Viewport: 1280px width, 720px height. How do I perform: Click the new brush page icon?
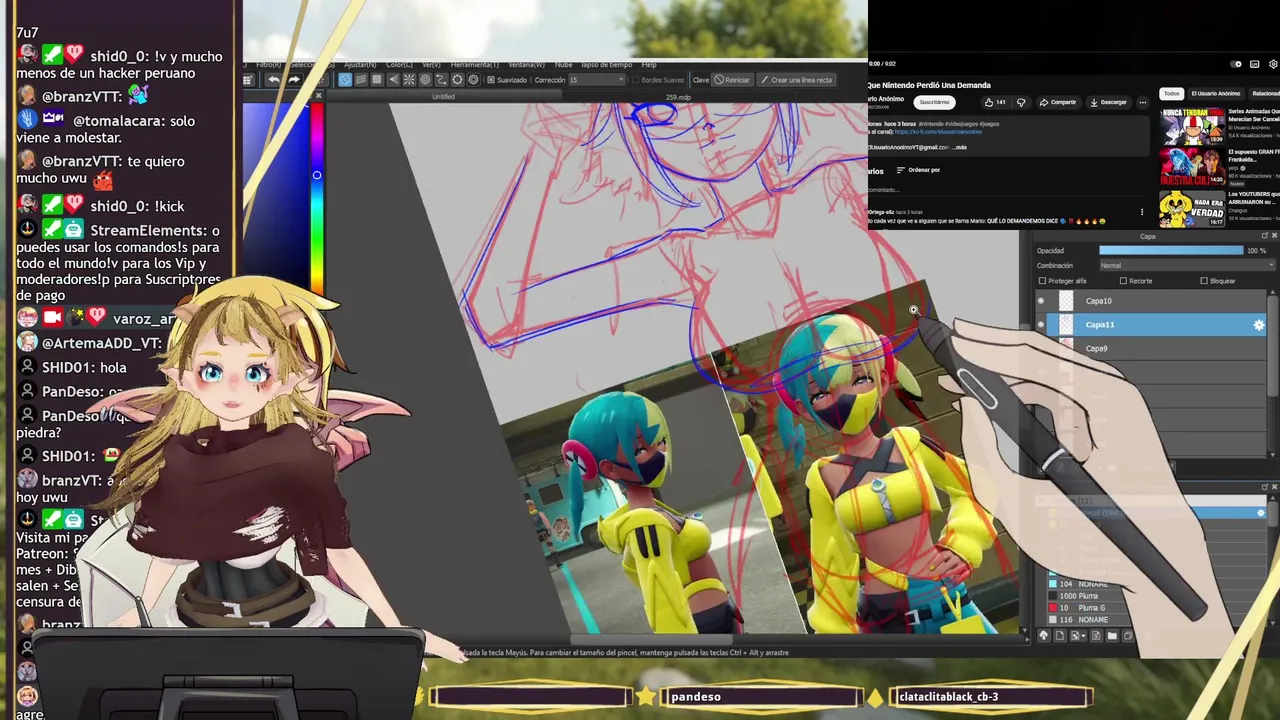point(1060,636)
